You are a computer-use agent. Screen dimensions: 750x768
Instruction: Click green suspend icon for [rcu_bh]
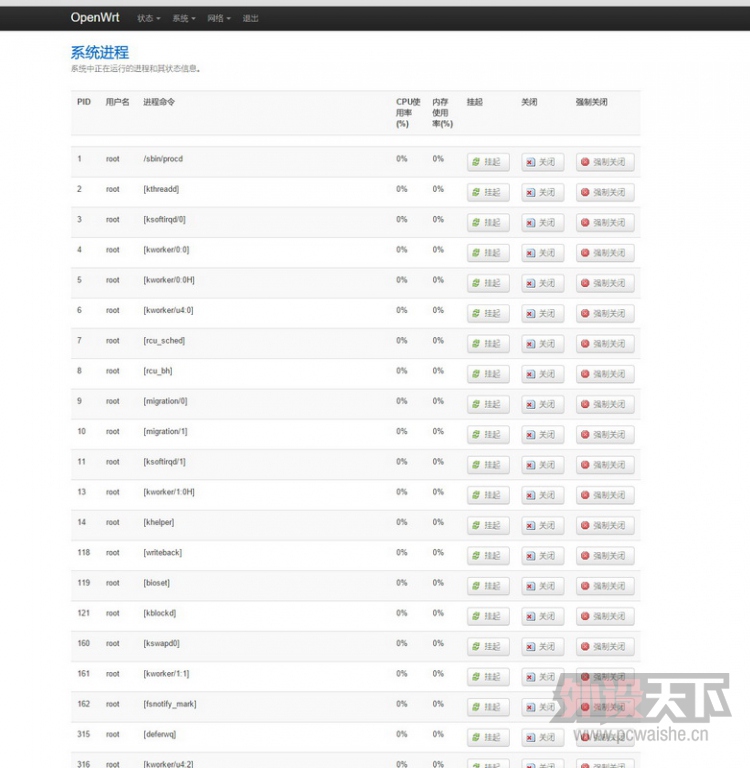(476, 374)
